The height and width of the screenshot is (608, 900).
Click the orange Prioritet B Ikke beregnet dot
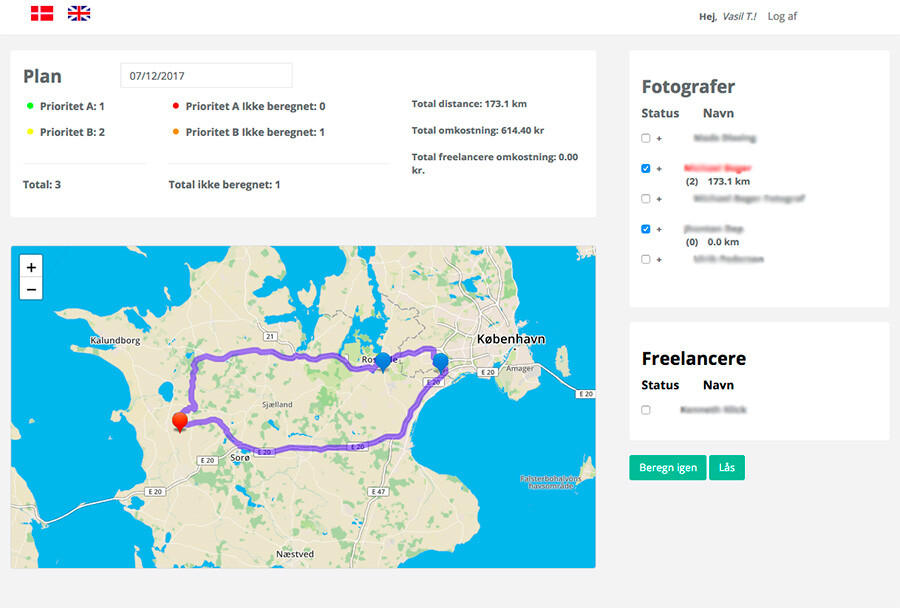click(x=176, y=132)
